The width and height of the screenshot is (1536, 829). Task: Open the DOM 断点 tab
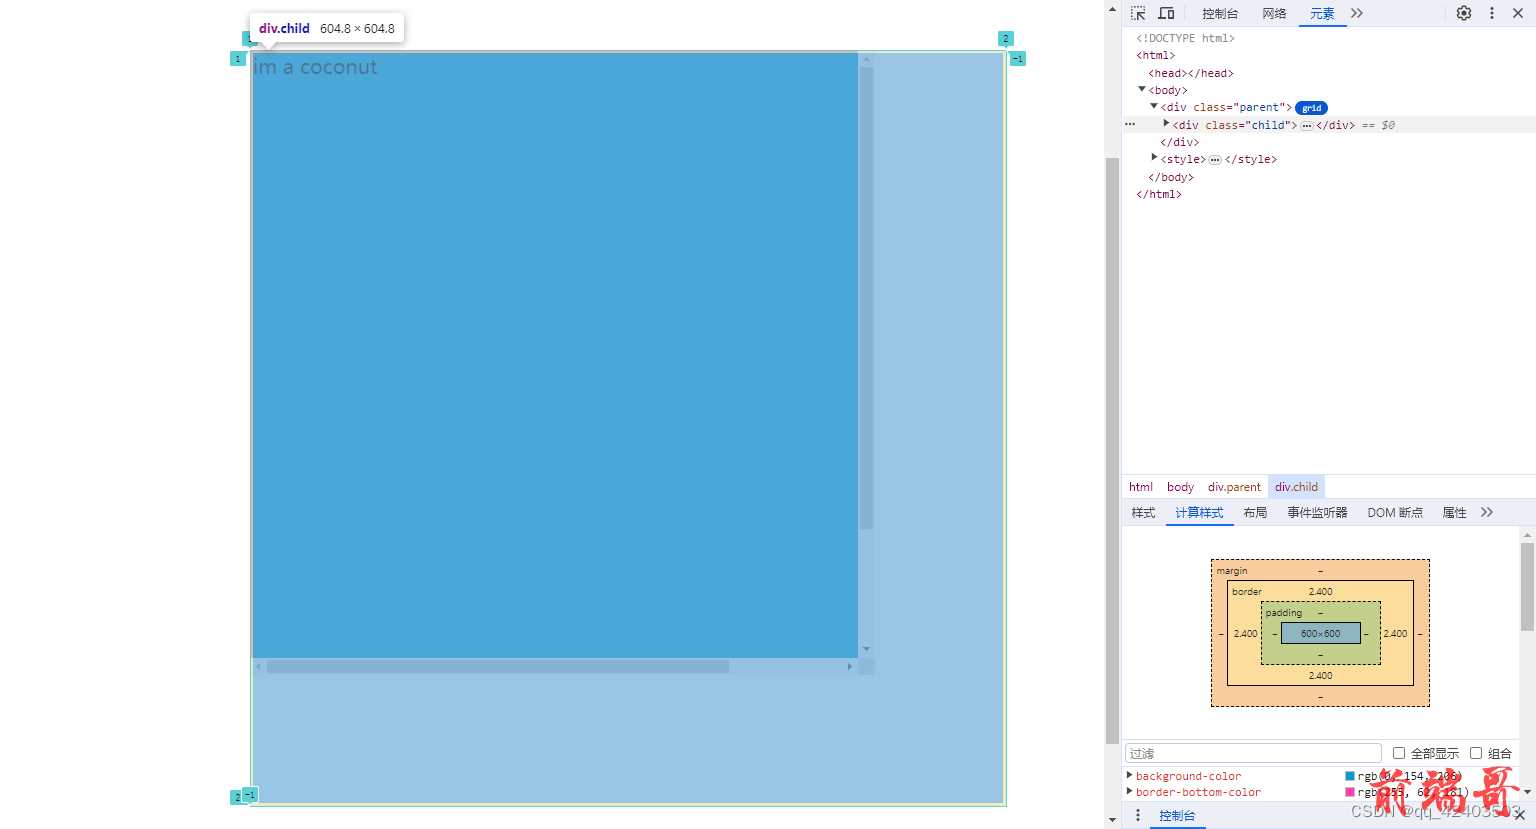[1395, 512]
